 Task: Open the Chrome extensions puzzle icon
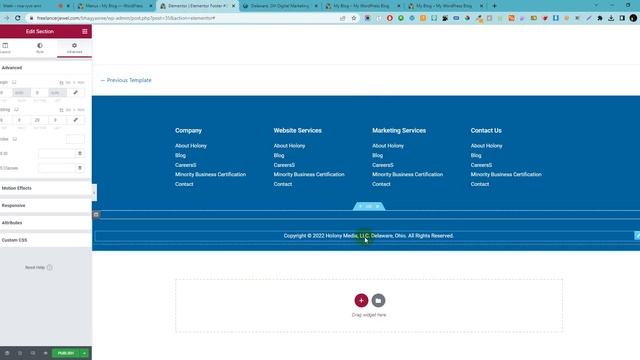[600, 18]
